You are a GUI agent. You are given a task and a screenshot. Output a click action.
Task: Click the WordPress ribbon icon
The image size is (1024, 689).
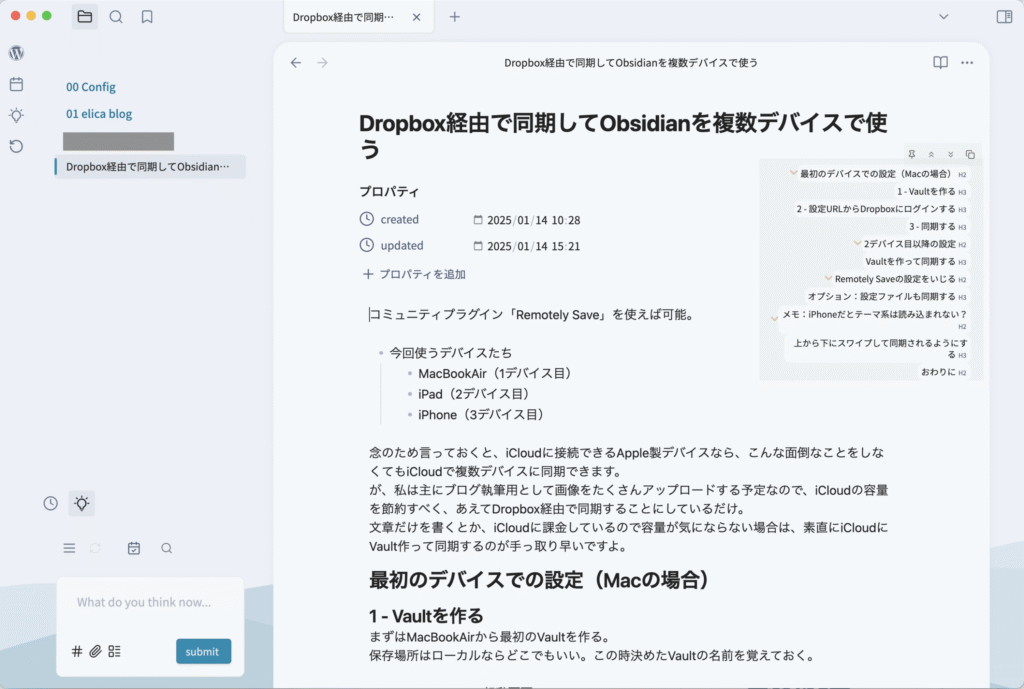16,53
